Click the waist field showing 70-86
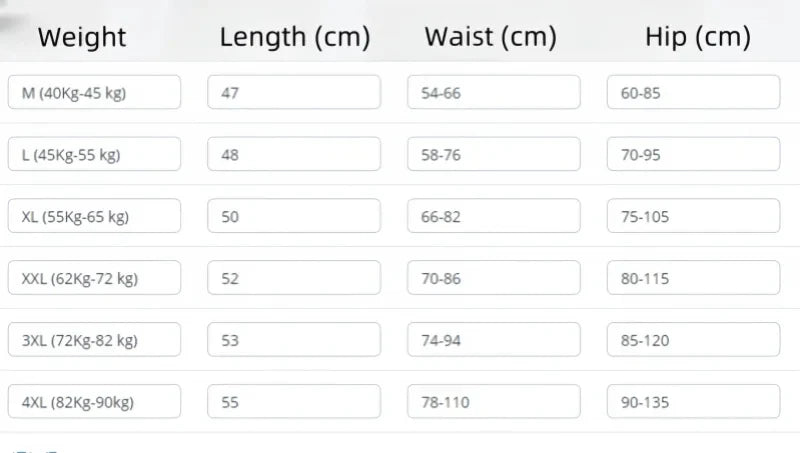This screenshot has height=453, width=800. 494,279
